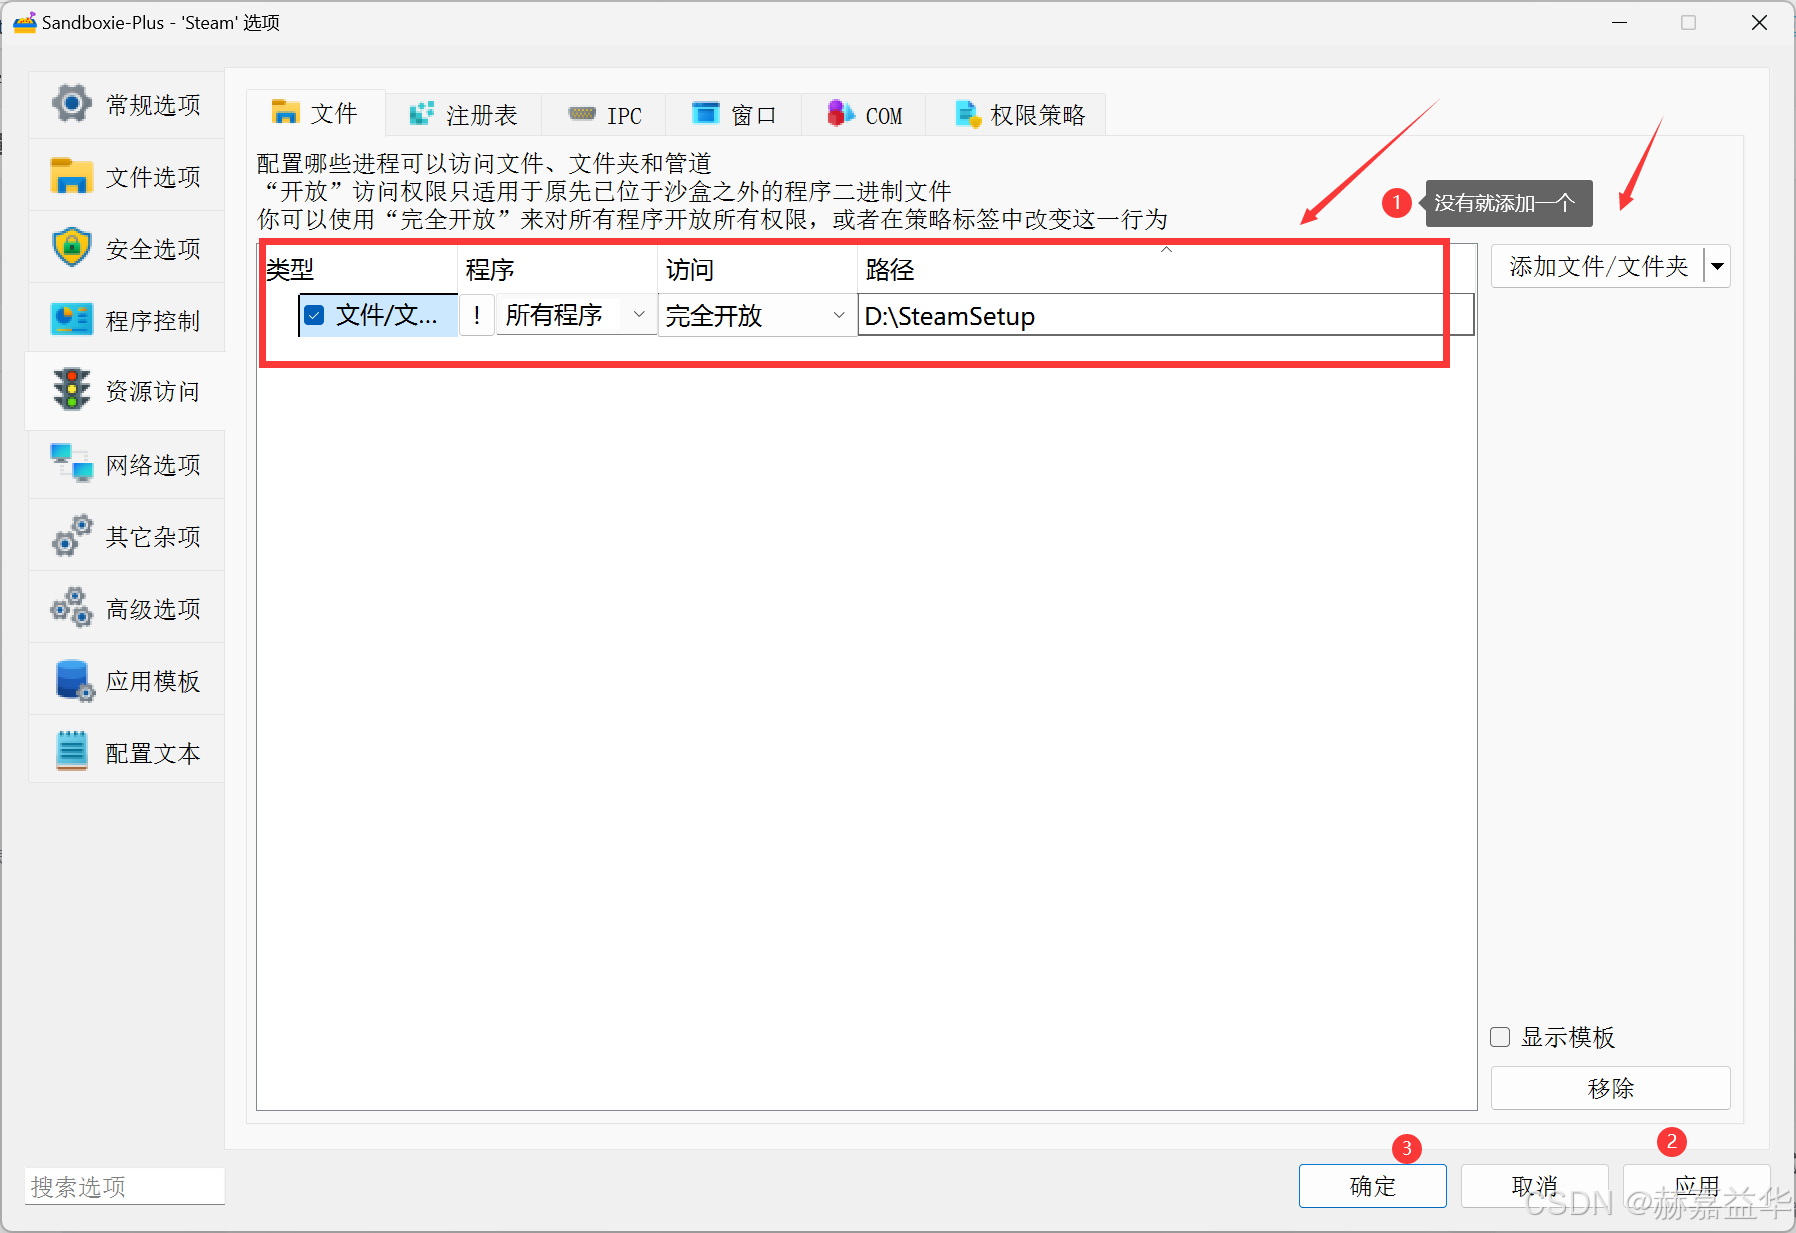Click the 文件 tab folder icon

click(285, 112)
